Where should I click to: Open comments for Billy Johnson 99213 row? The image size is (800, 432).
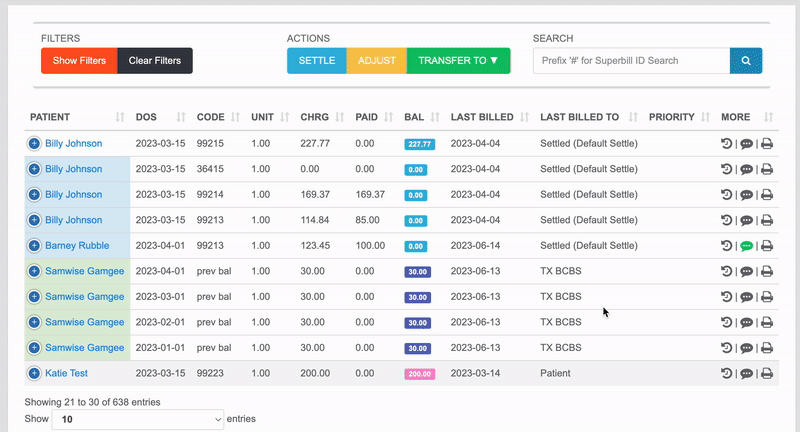tap(746, 220)
